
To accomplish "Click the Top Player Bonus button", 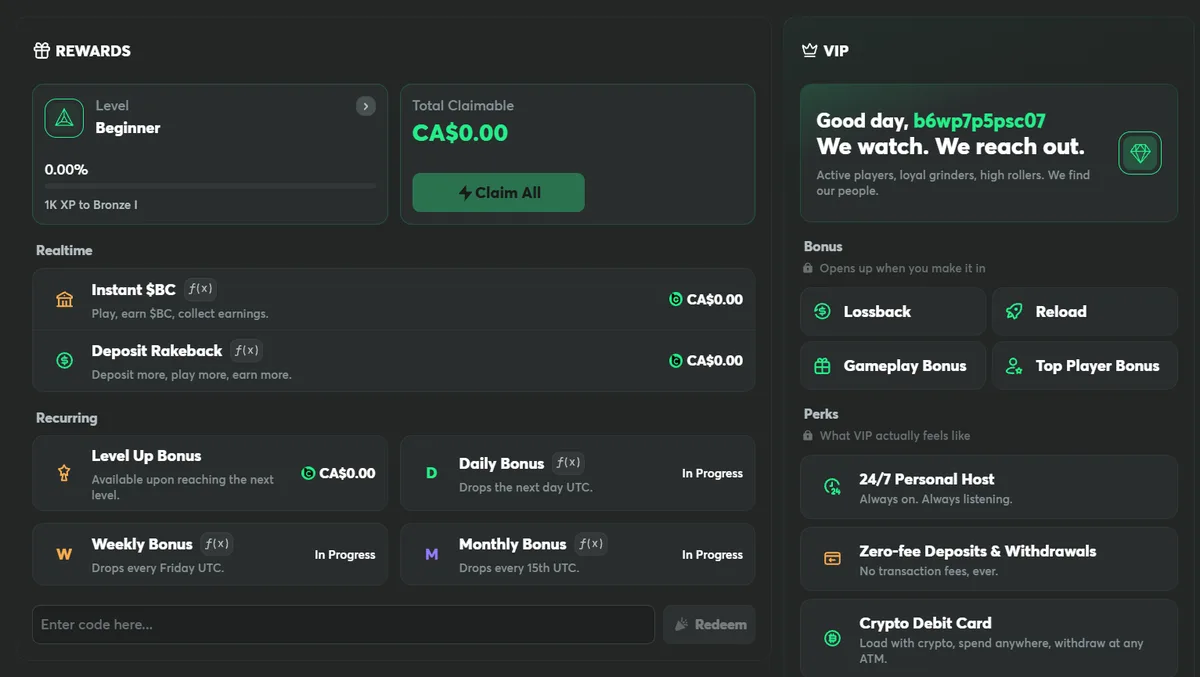I will (1085, 366).
